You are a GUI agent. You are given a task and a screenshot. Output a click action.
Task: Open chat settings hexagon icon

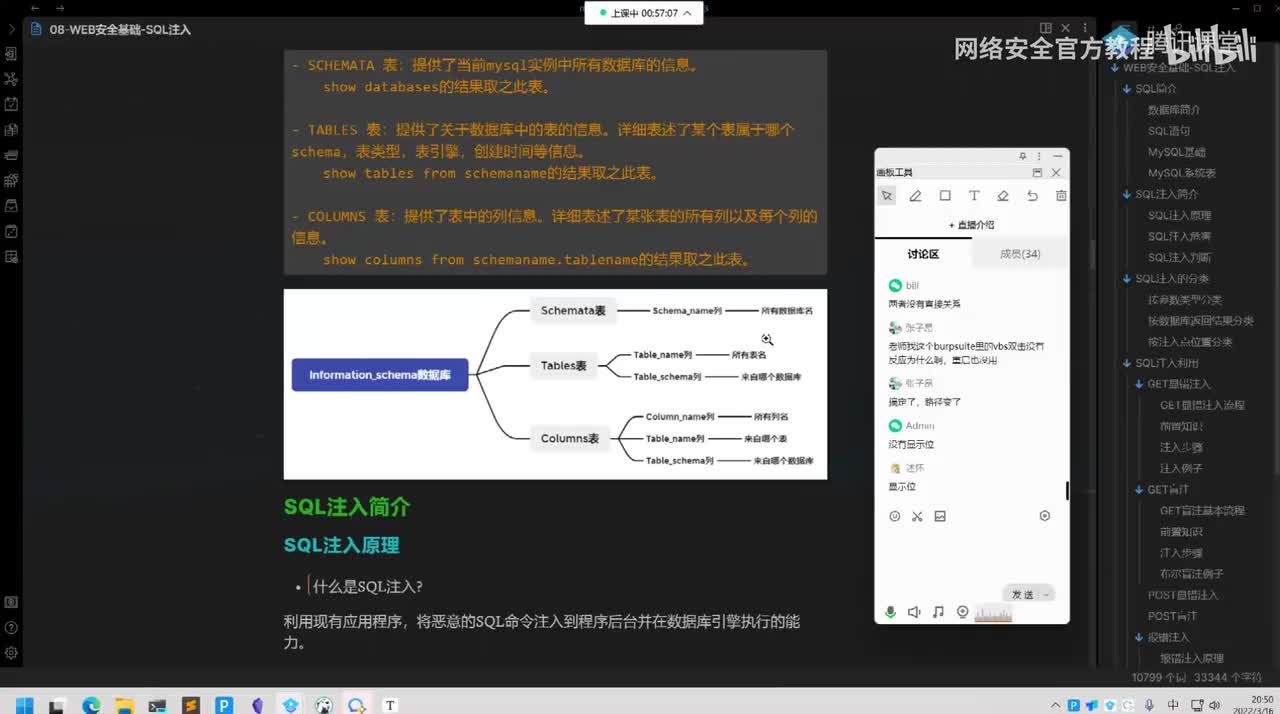[x=1045, y=516]
